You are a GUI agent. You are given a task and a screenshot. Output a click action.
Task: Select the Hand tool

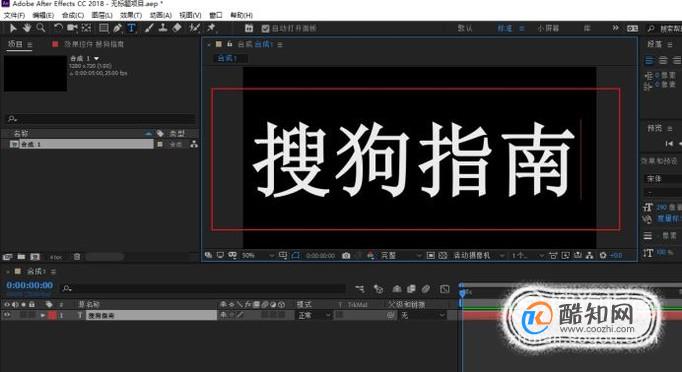27,28
